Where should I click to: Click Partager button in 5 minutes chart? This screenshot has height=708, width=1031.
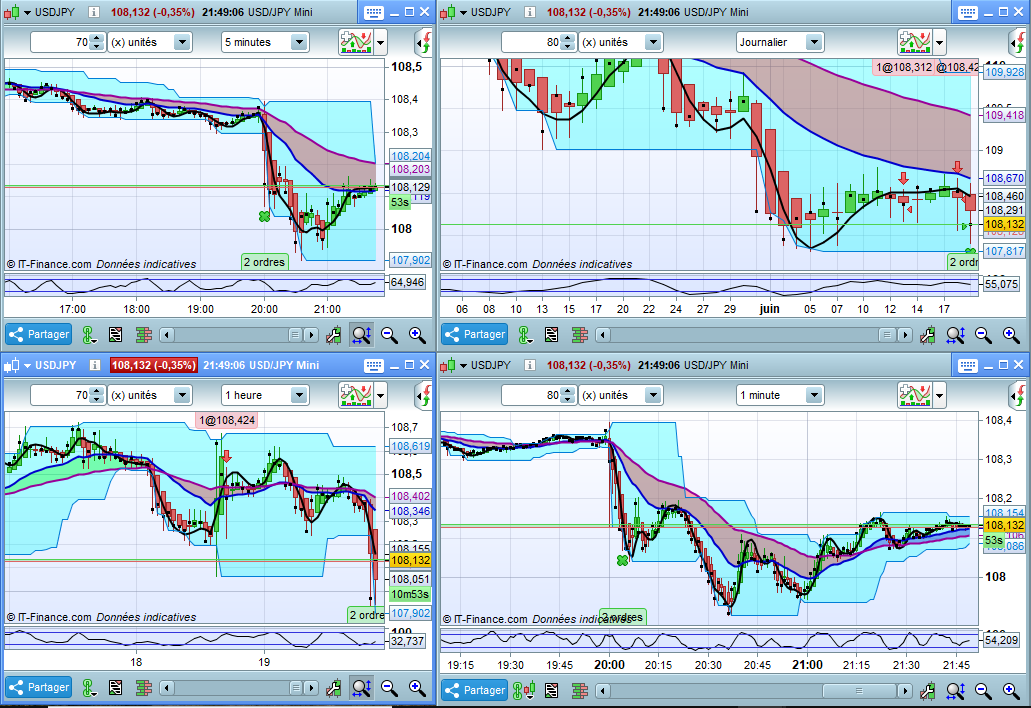(39, 335)
